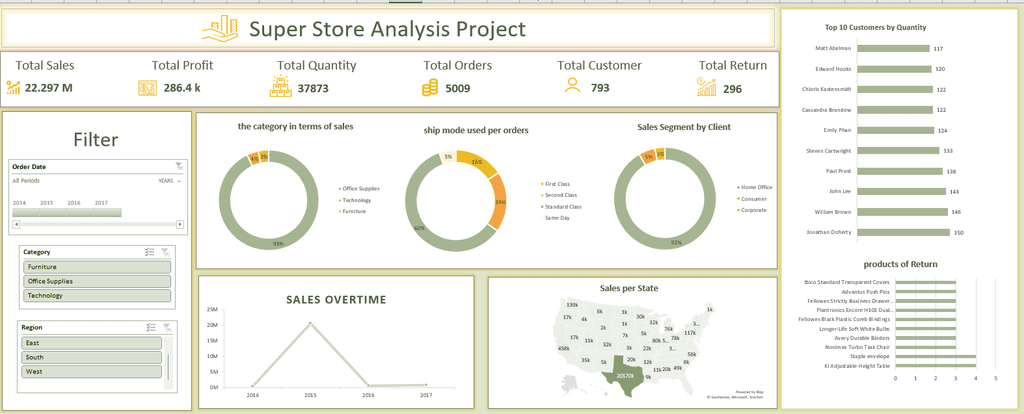The width and height of the screenshot is (1024, 414).
Task: Toggle multi-select on Region slicer
Action: click(151, 327)
